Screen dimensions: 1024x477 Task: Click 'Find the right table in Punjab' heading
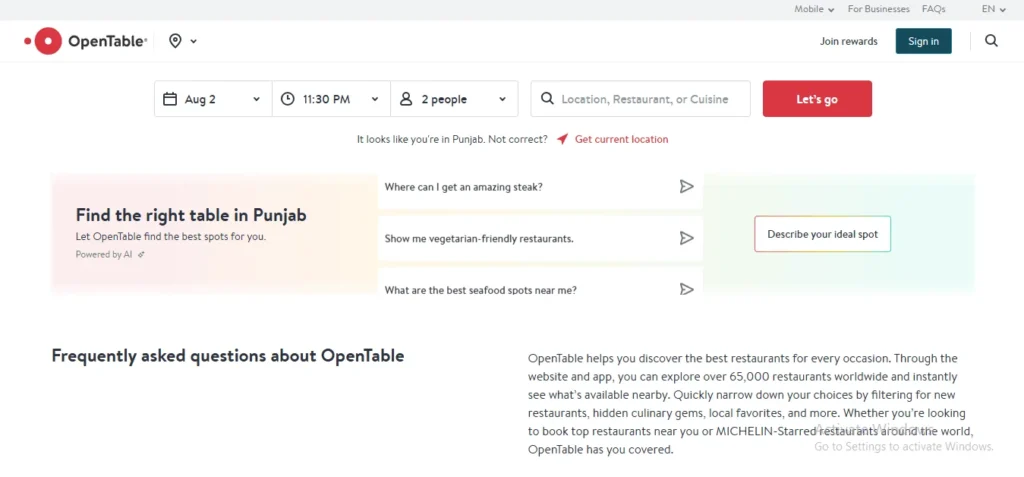point(191,215)
